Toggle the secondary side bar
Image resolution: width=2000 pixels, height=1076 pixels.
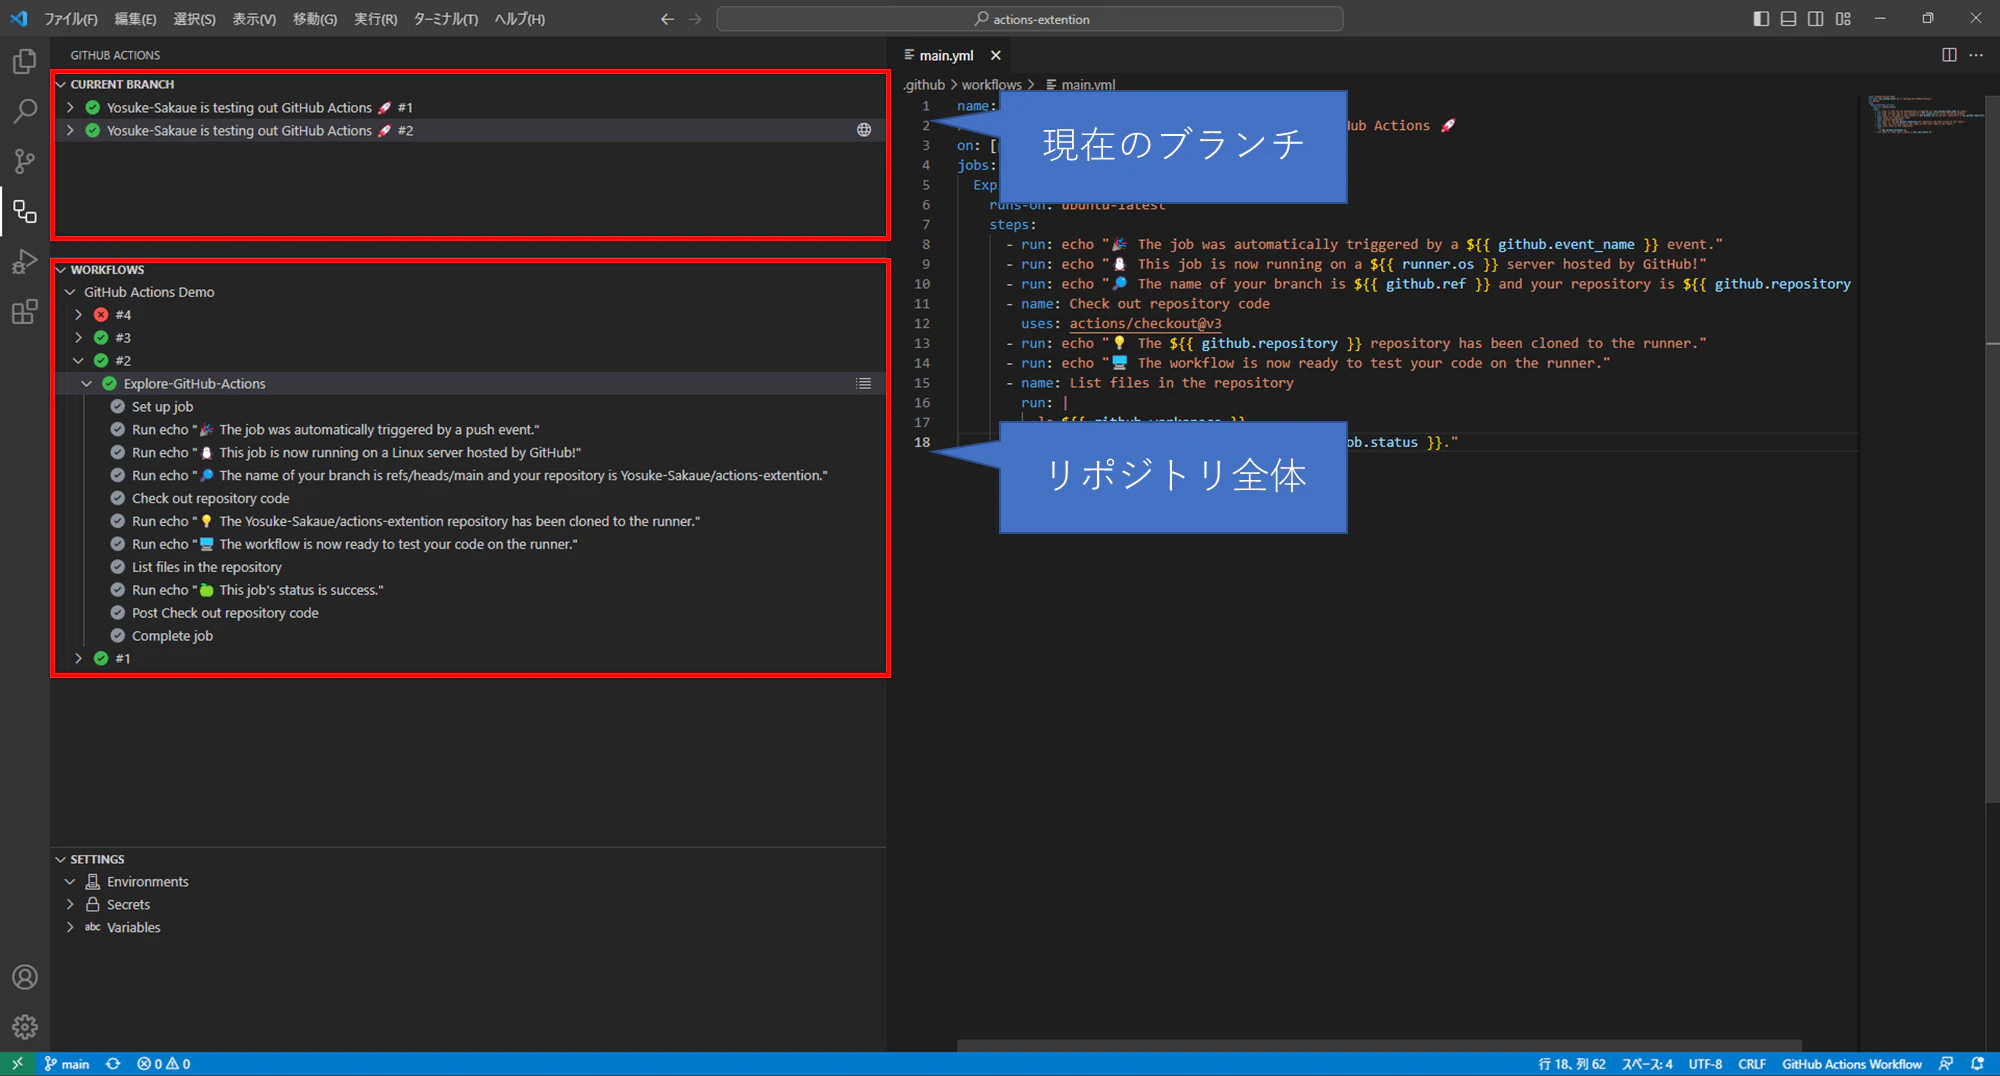coord(1815,19)
